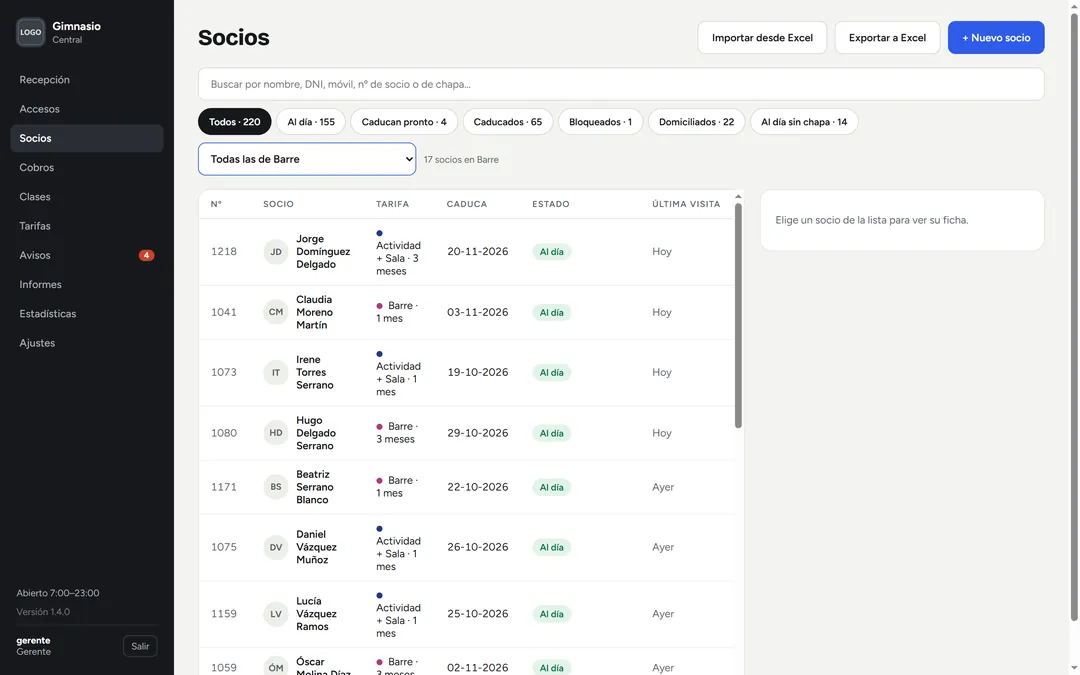Click the ÚLTIMA VISITA column header
The width and height of the screenshot is (1080, 675).
click(x=686, y=204)
